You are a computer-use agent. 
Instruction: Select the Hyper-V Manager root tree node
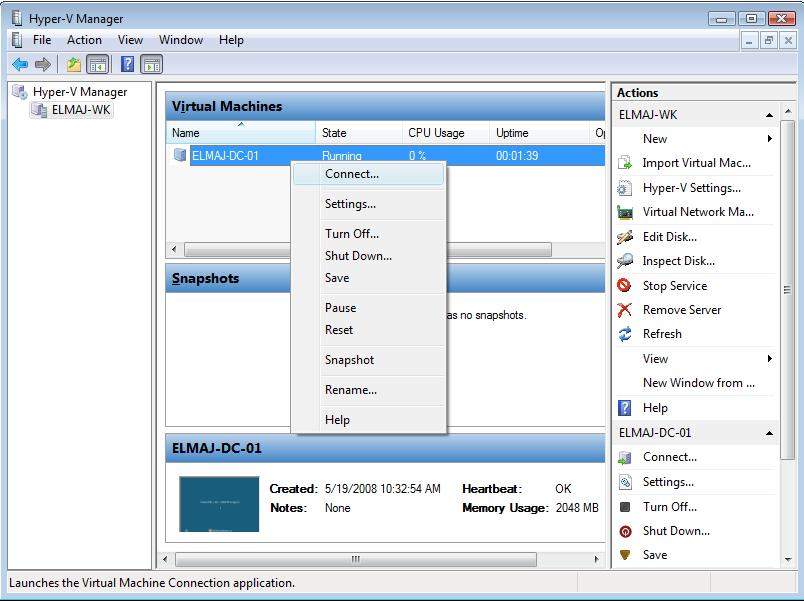click(79, 92)
